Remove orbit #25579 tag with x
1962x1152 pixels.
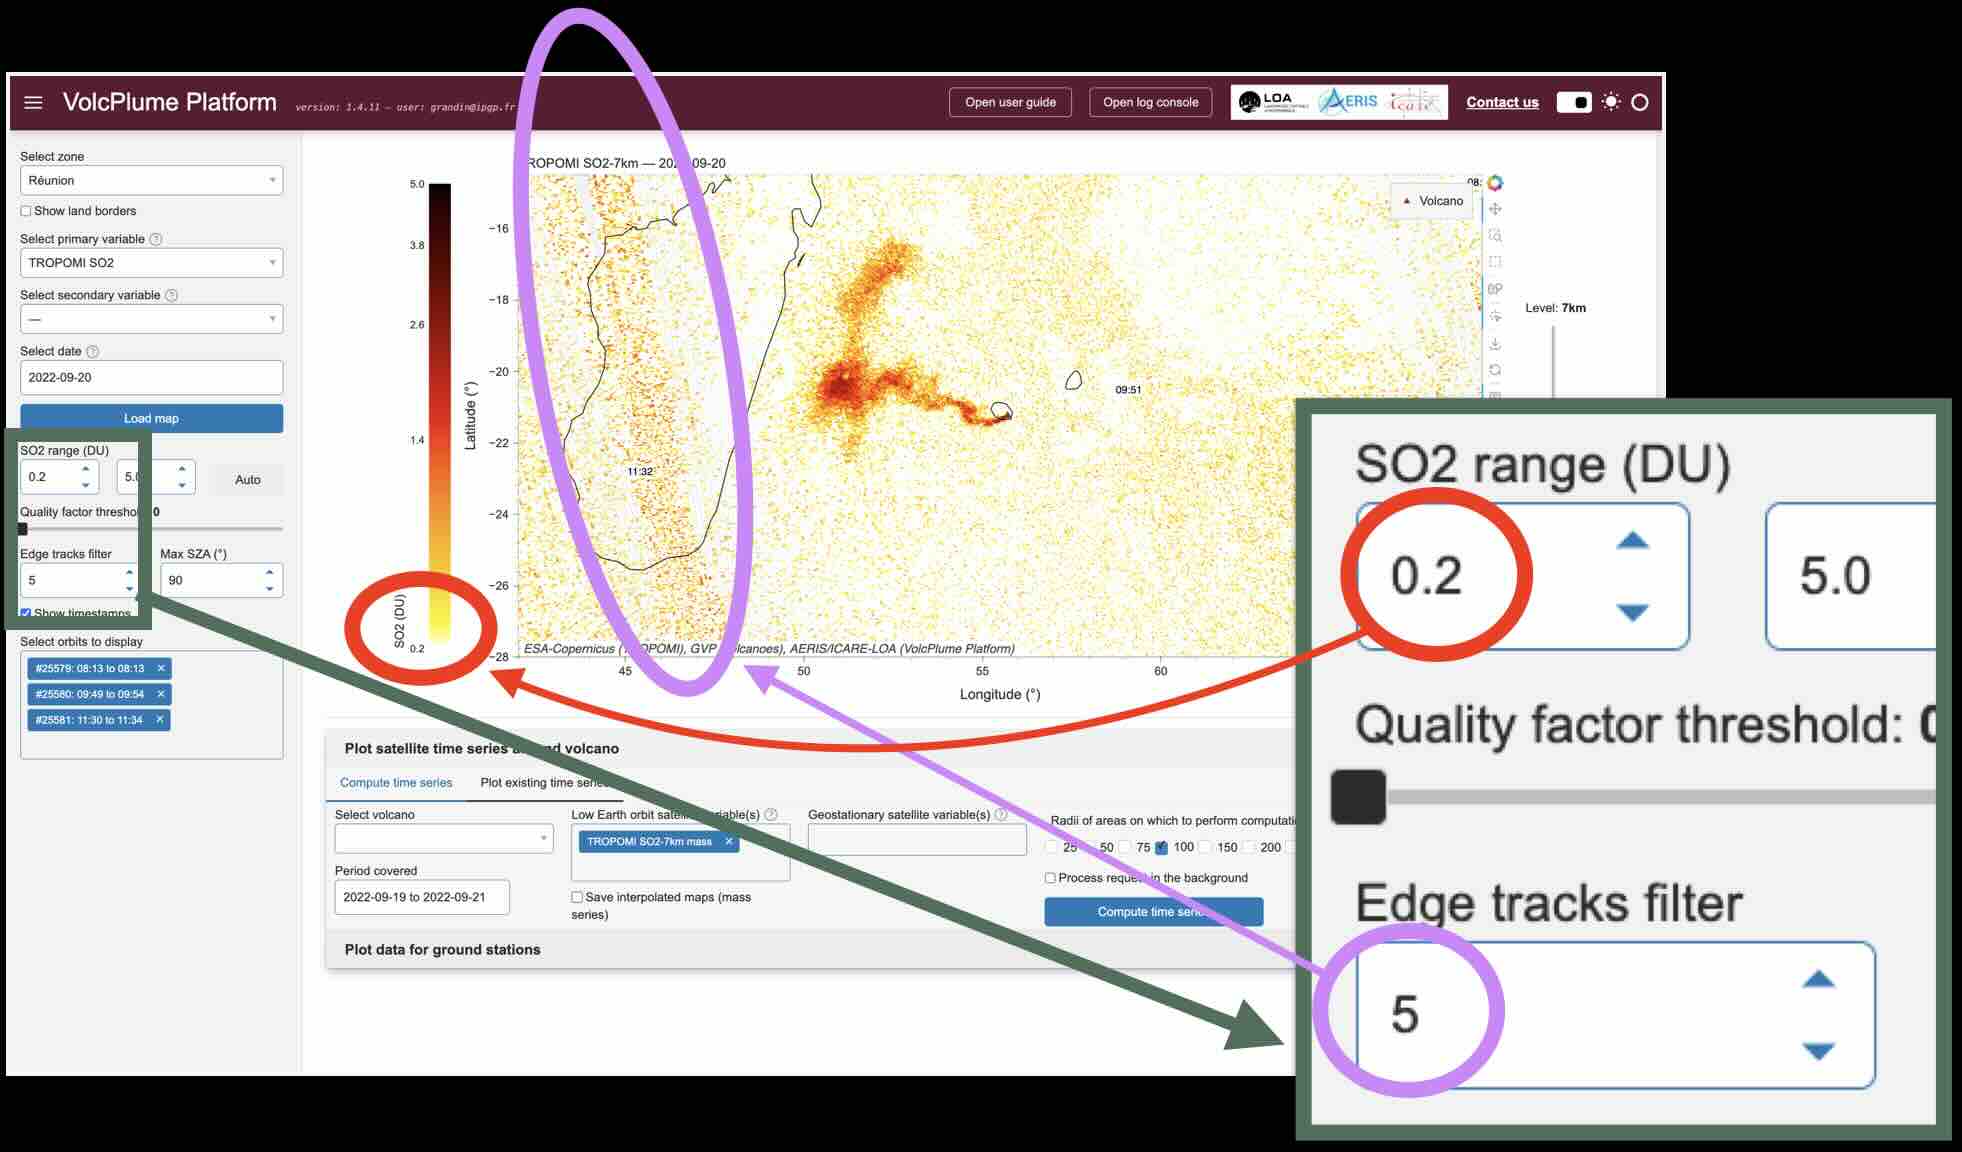161,668
